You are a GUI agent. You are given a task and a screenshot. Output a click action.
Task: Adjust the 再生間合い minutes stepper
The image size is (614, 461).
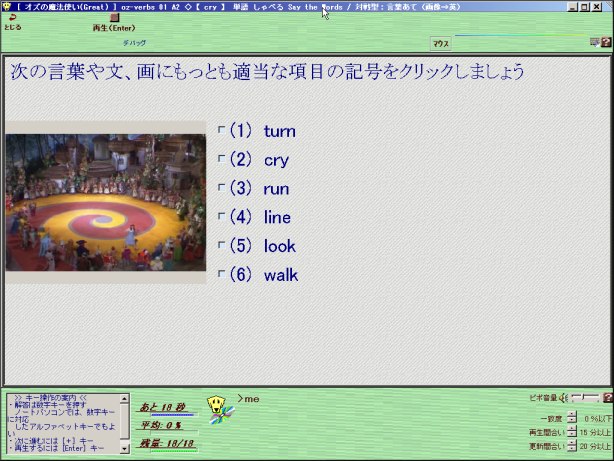click(x=572, y=432)
